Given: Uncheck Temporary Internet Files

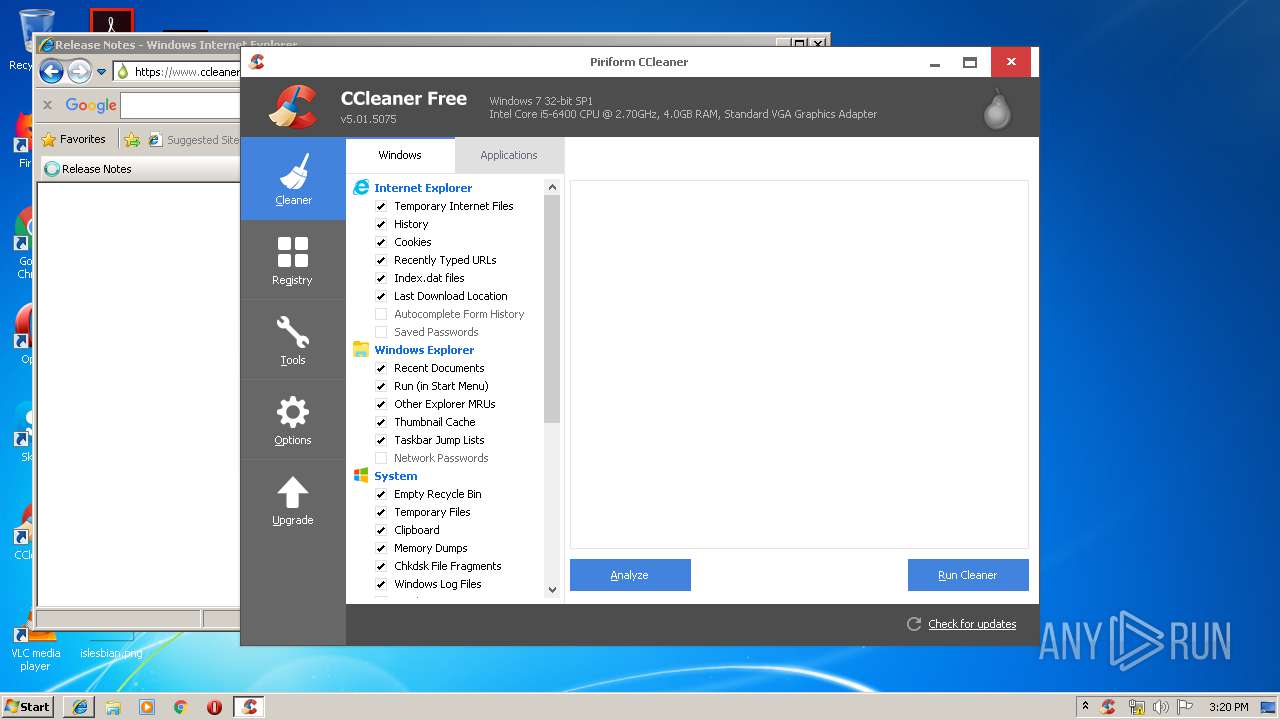Looking at the screenshot, I should coord(381,206).
